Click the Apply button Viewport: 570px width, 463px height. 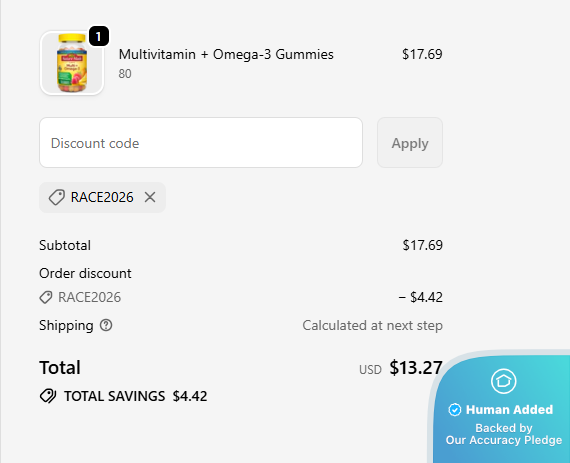pos(410,142)
